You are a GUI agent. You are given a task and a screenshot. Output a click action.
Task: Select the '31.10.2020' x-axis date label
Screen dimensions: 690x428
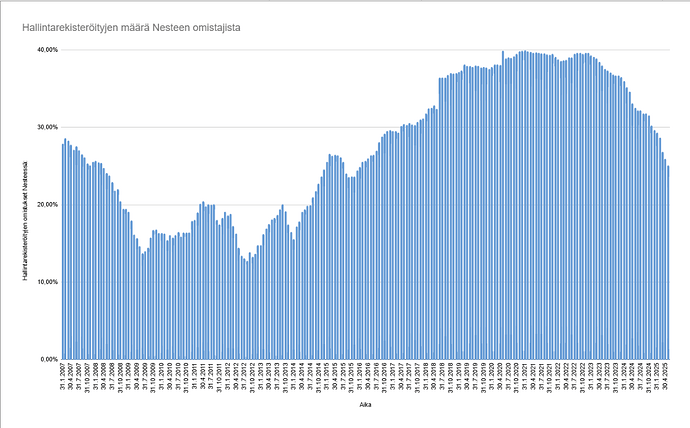pyautogui.click(x=517, y=378)
